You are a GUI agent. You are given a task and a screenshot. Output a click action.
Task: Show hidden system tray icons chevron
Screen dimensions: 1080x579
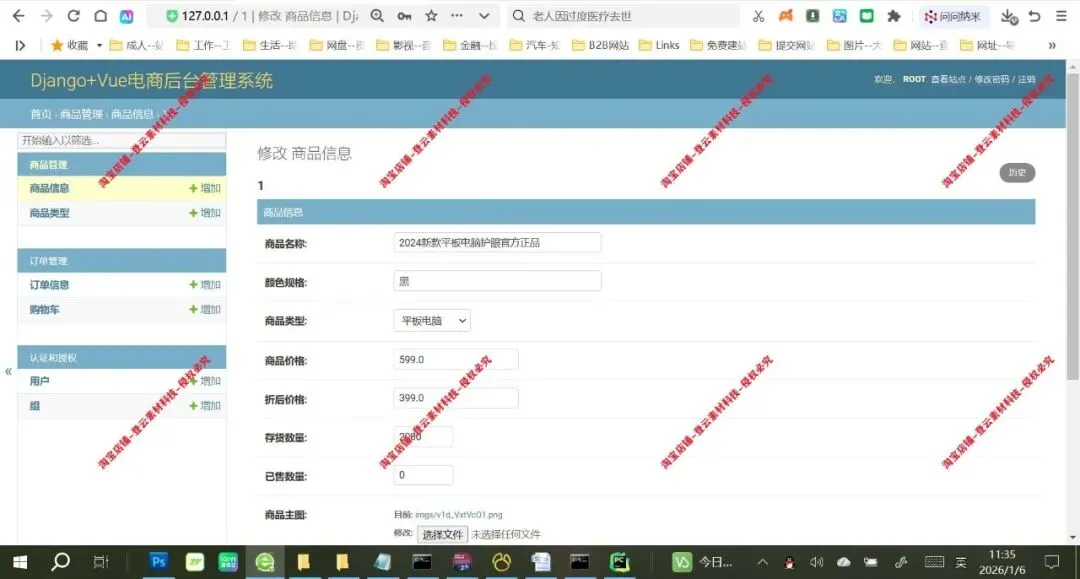tap(762, 562)
